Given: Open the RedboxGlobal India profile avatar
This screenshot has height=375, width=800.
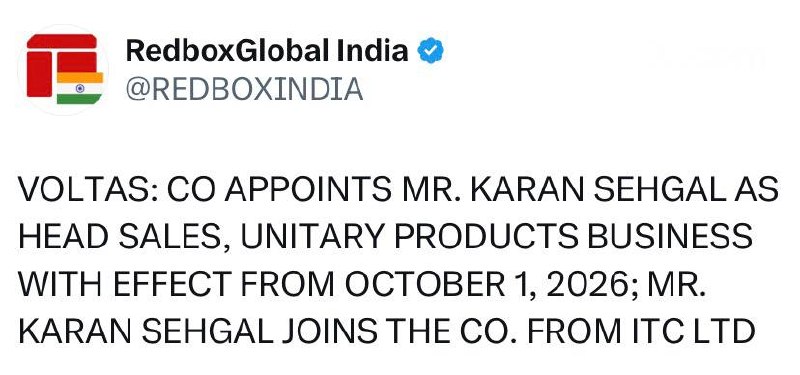Looking at the screenshot, I should click(x=63, y=69).
